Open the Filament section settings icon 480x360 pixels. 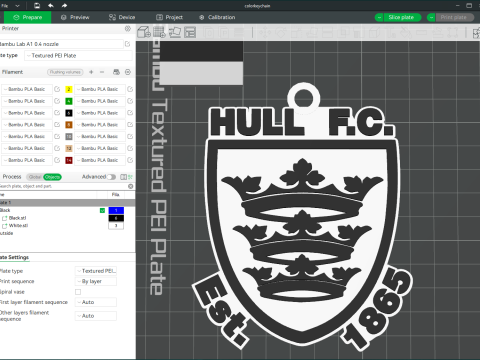[128, 72]
